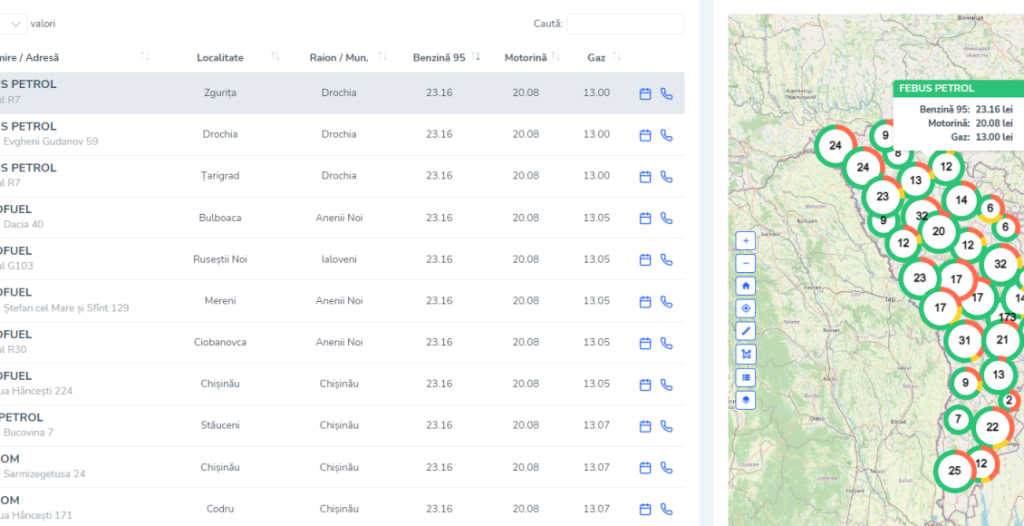
Task: Click the map cluster marker labeled 31
Action: coord(964,340)
